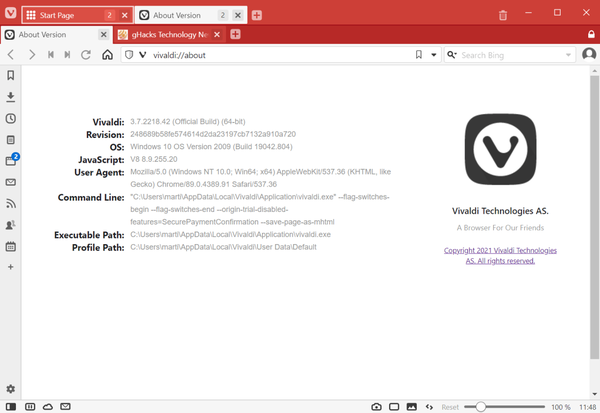
Task: Click the Windows 10 OS version text
Action: (211, 147)
